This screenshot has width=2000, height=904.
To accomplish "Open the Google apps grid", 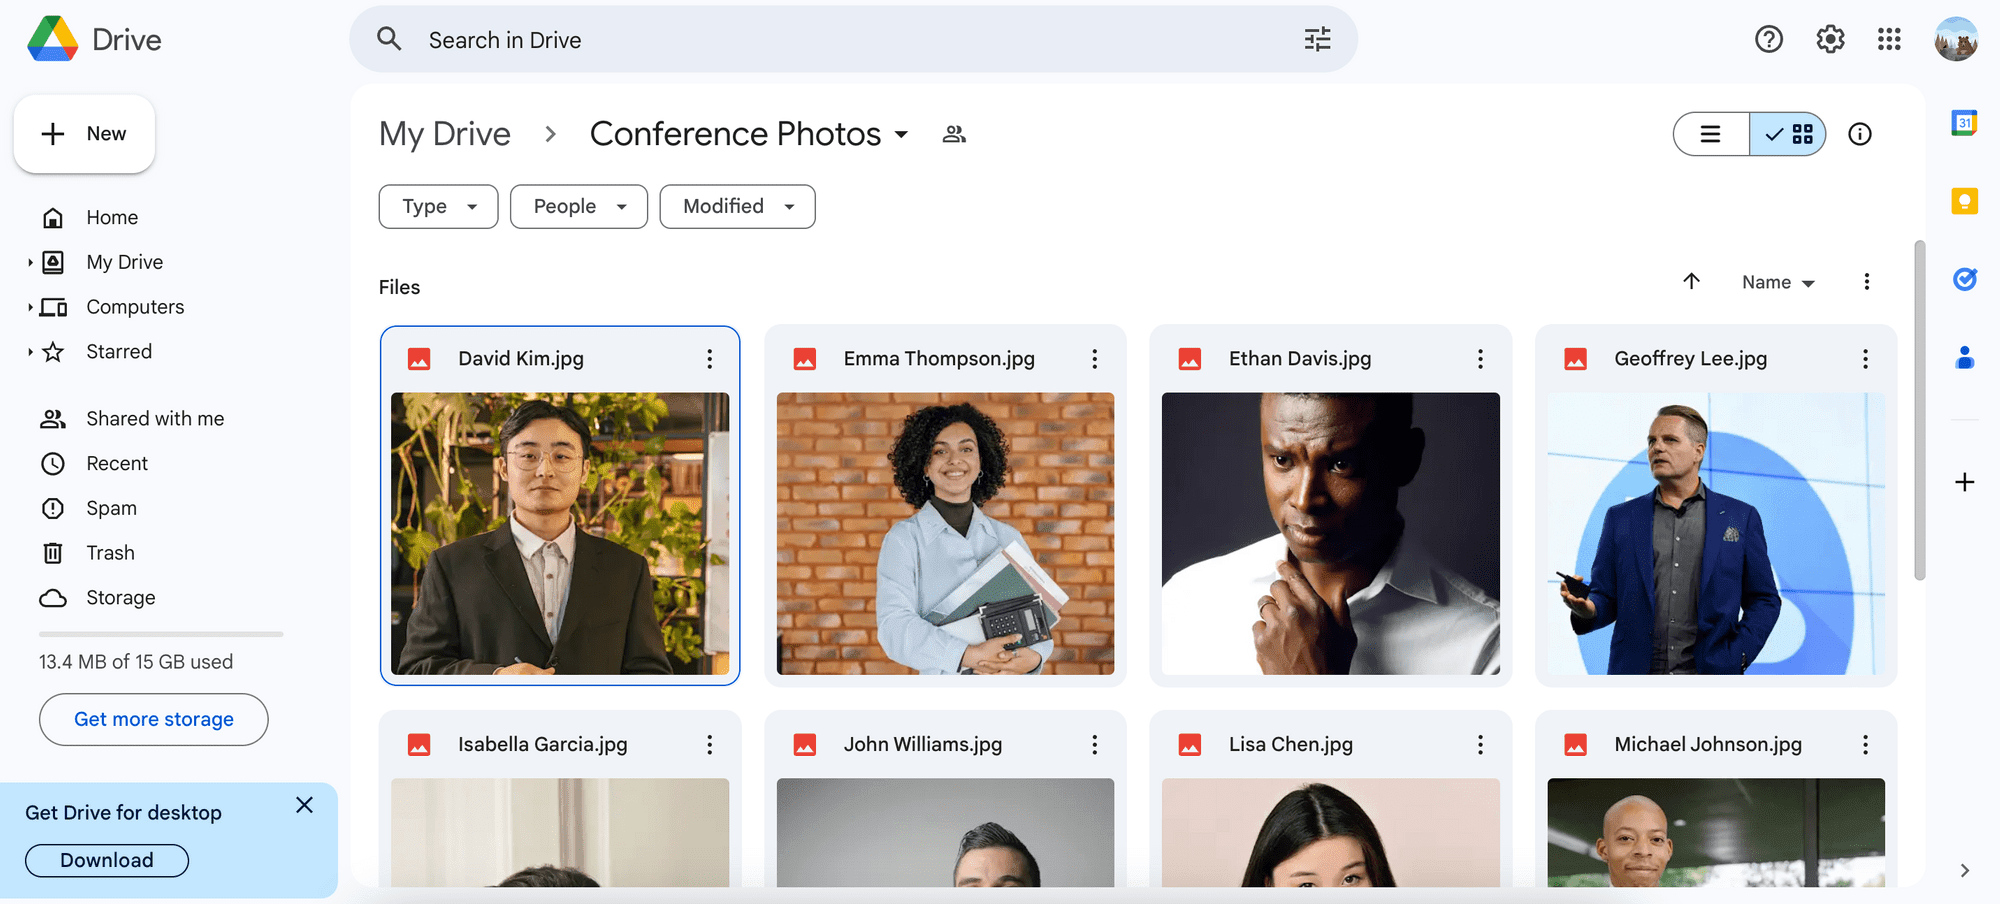I will (1889, 39).
